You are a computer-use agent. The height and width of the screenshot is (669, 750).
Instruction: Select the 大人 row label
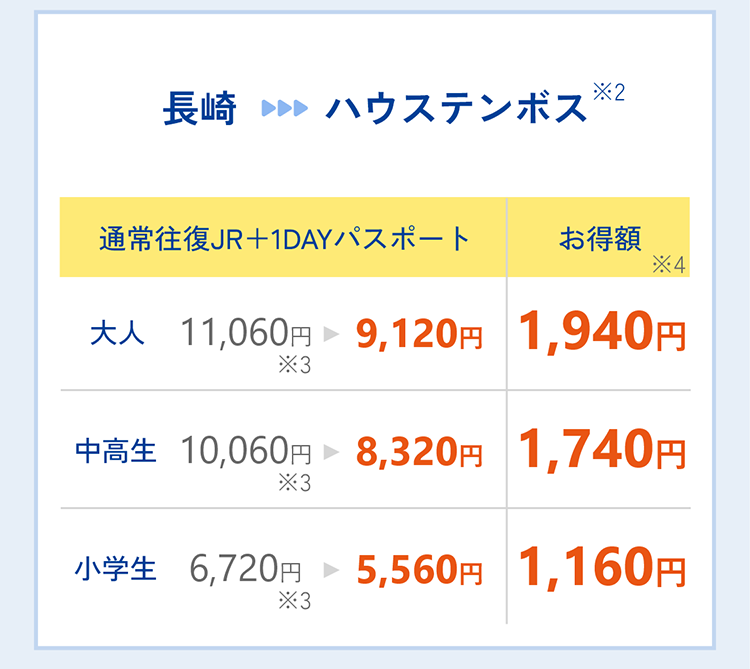(117, 333)
